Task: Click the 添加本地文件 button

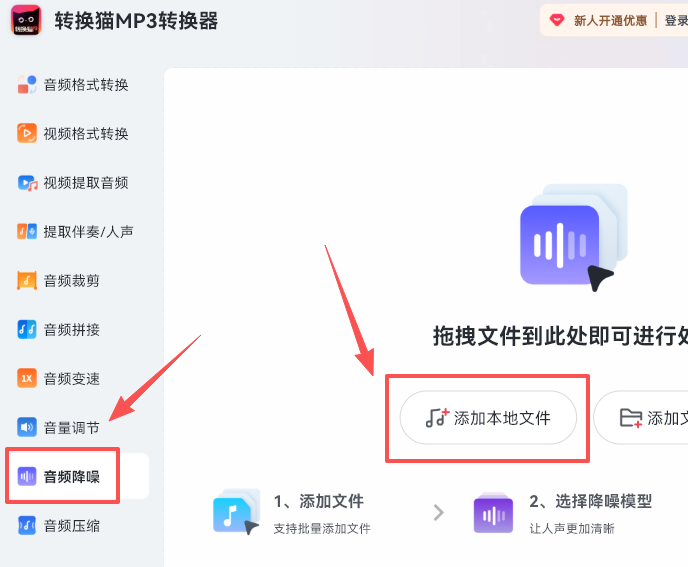Action: pos(488,418)
